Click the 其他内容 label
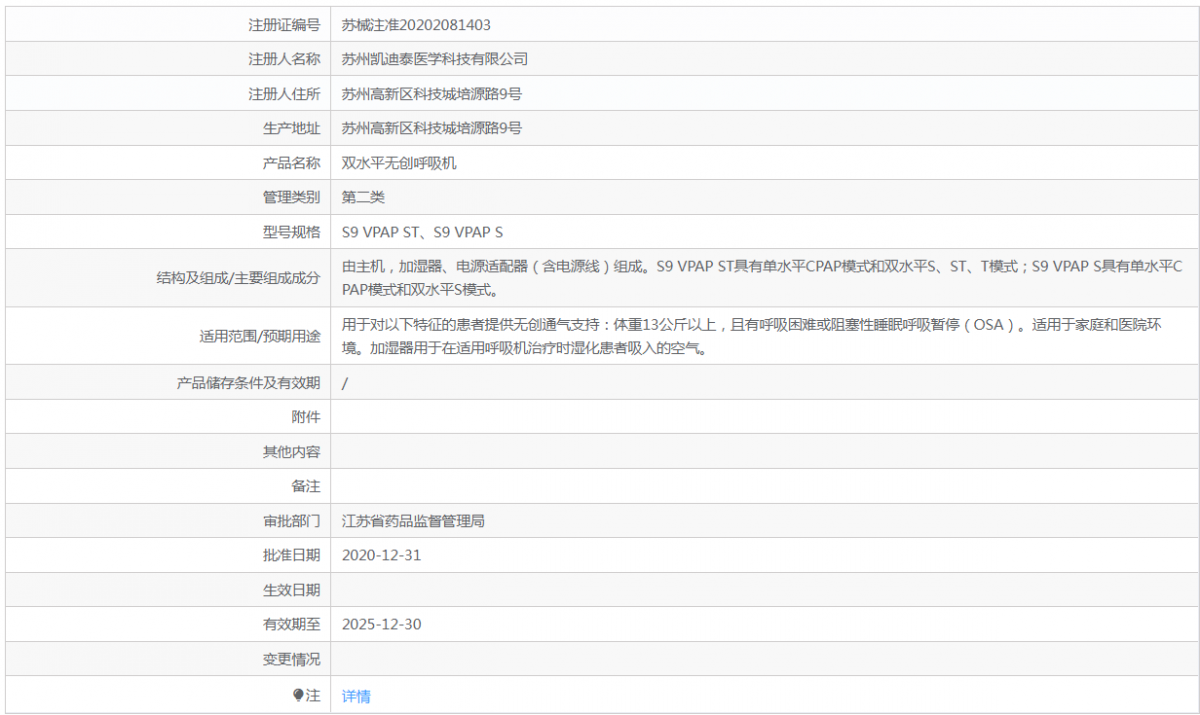 pos(291,452)
